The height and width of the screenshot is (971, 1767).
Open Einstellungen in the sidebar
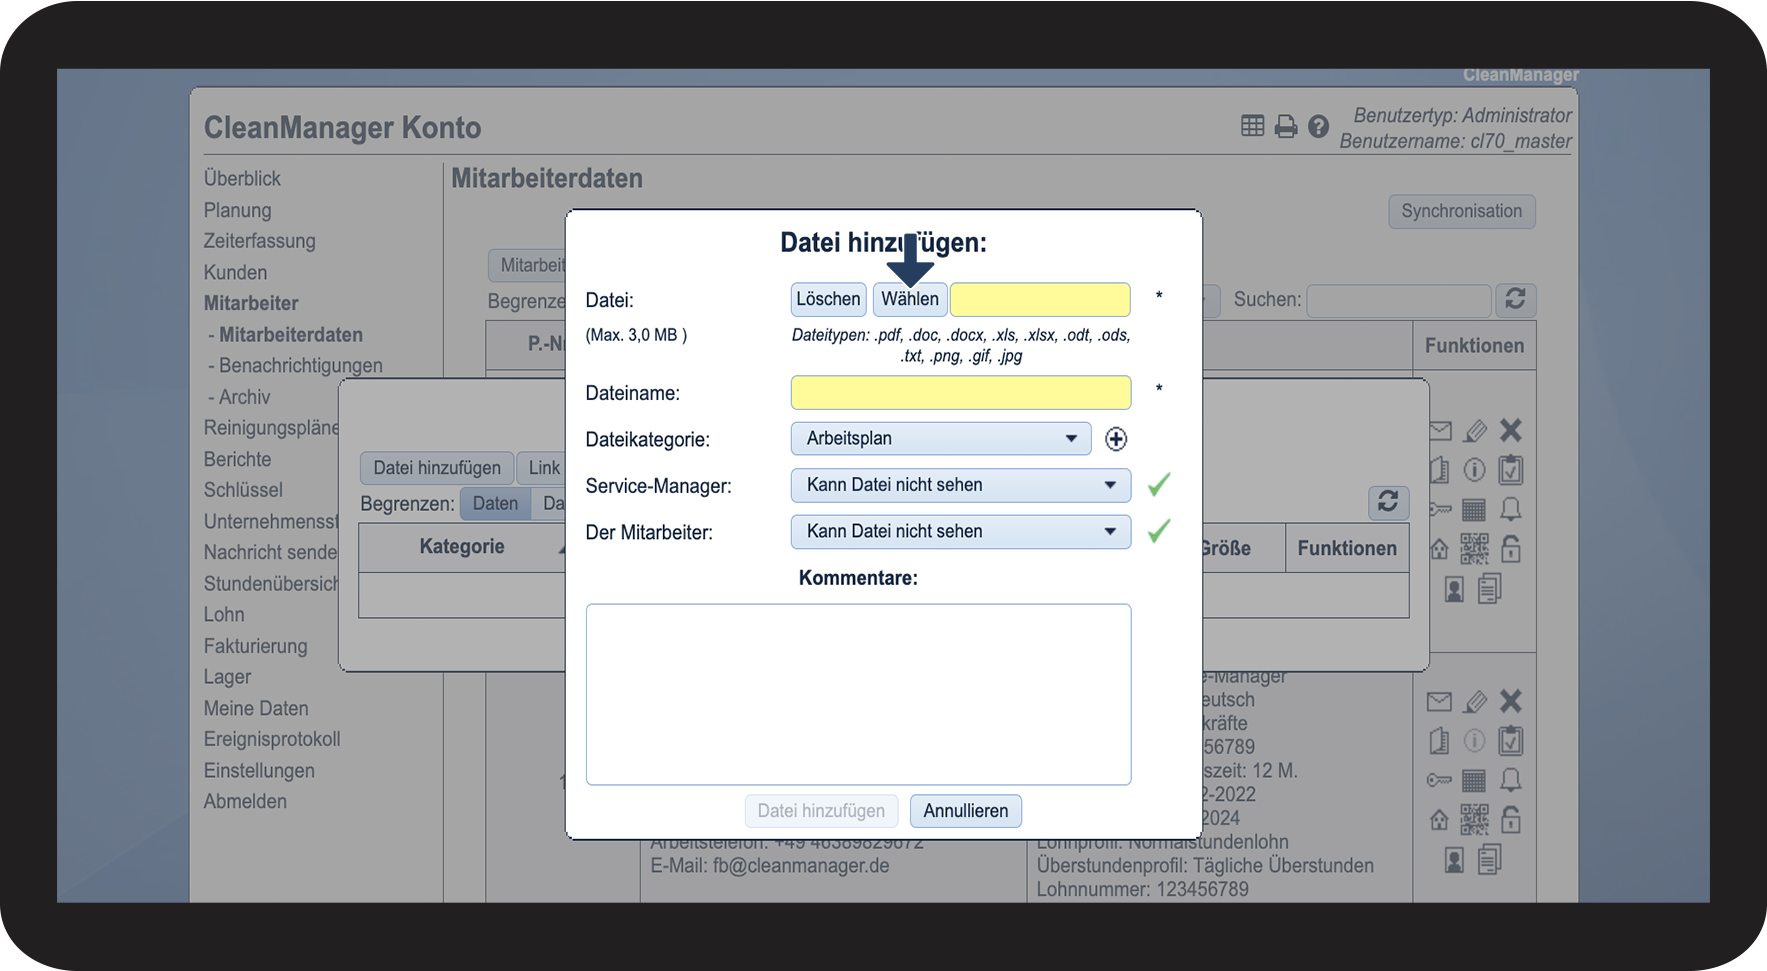[259, 771]
